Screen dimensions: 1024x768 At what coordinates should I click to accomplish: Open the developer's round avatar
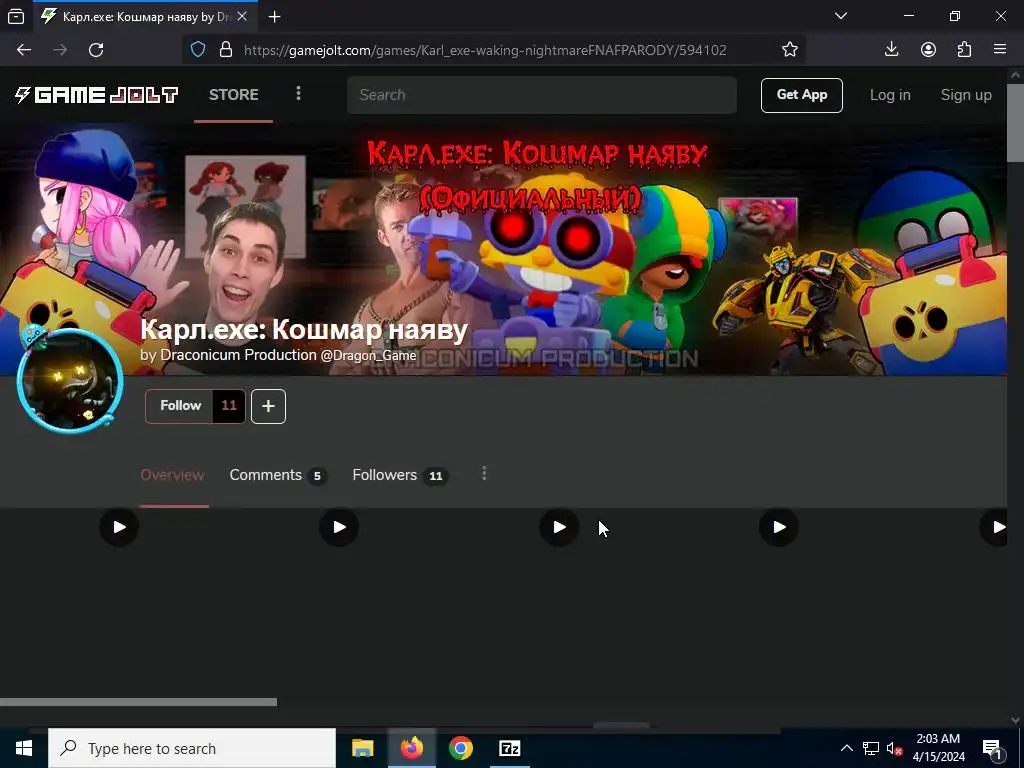[x=70, y=381]
